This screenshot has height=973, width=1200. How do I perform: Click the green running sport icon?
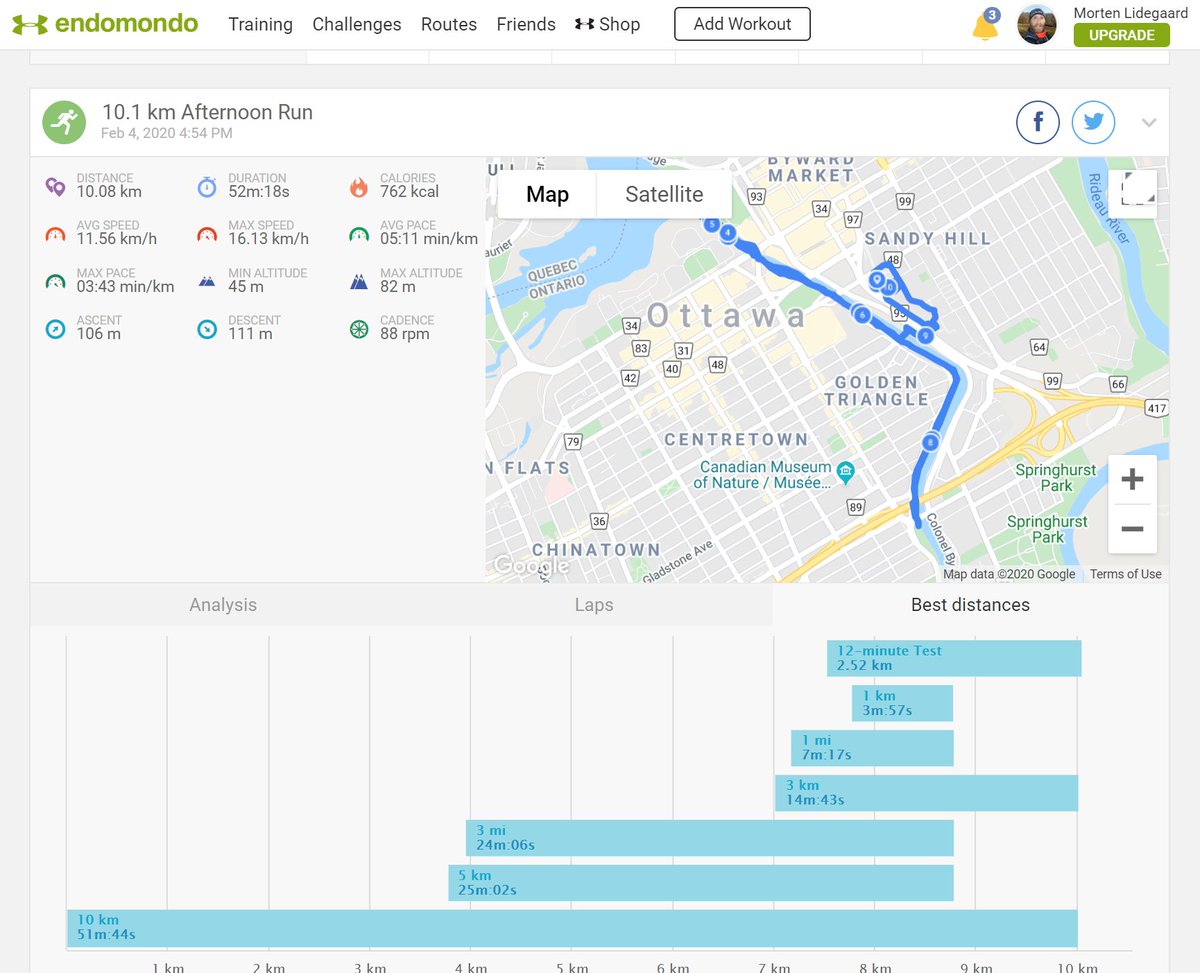63,122
